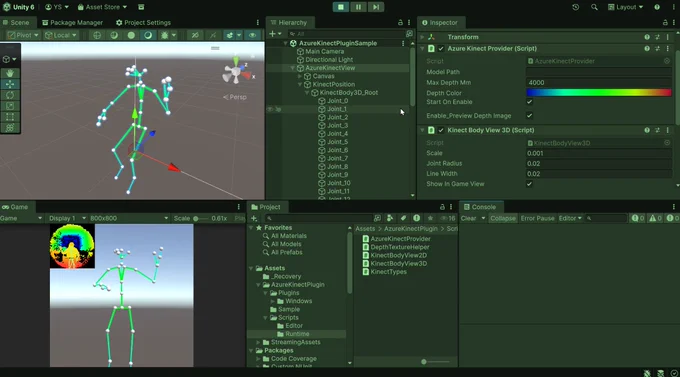The height and width of the screenshot is (377, 680).
Task: Pause the running game
Action: pyautogui.click(x=358, y=7)
